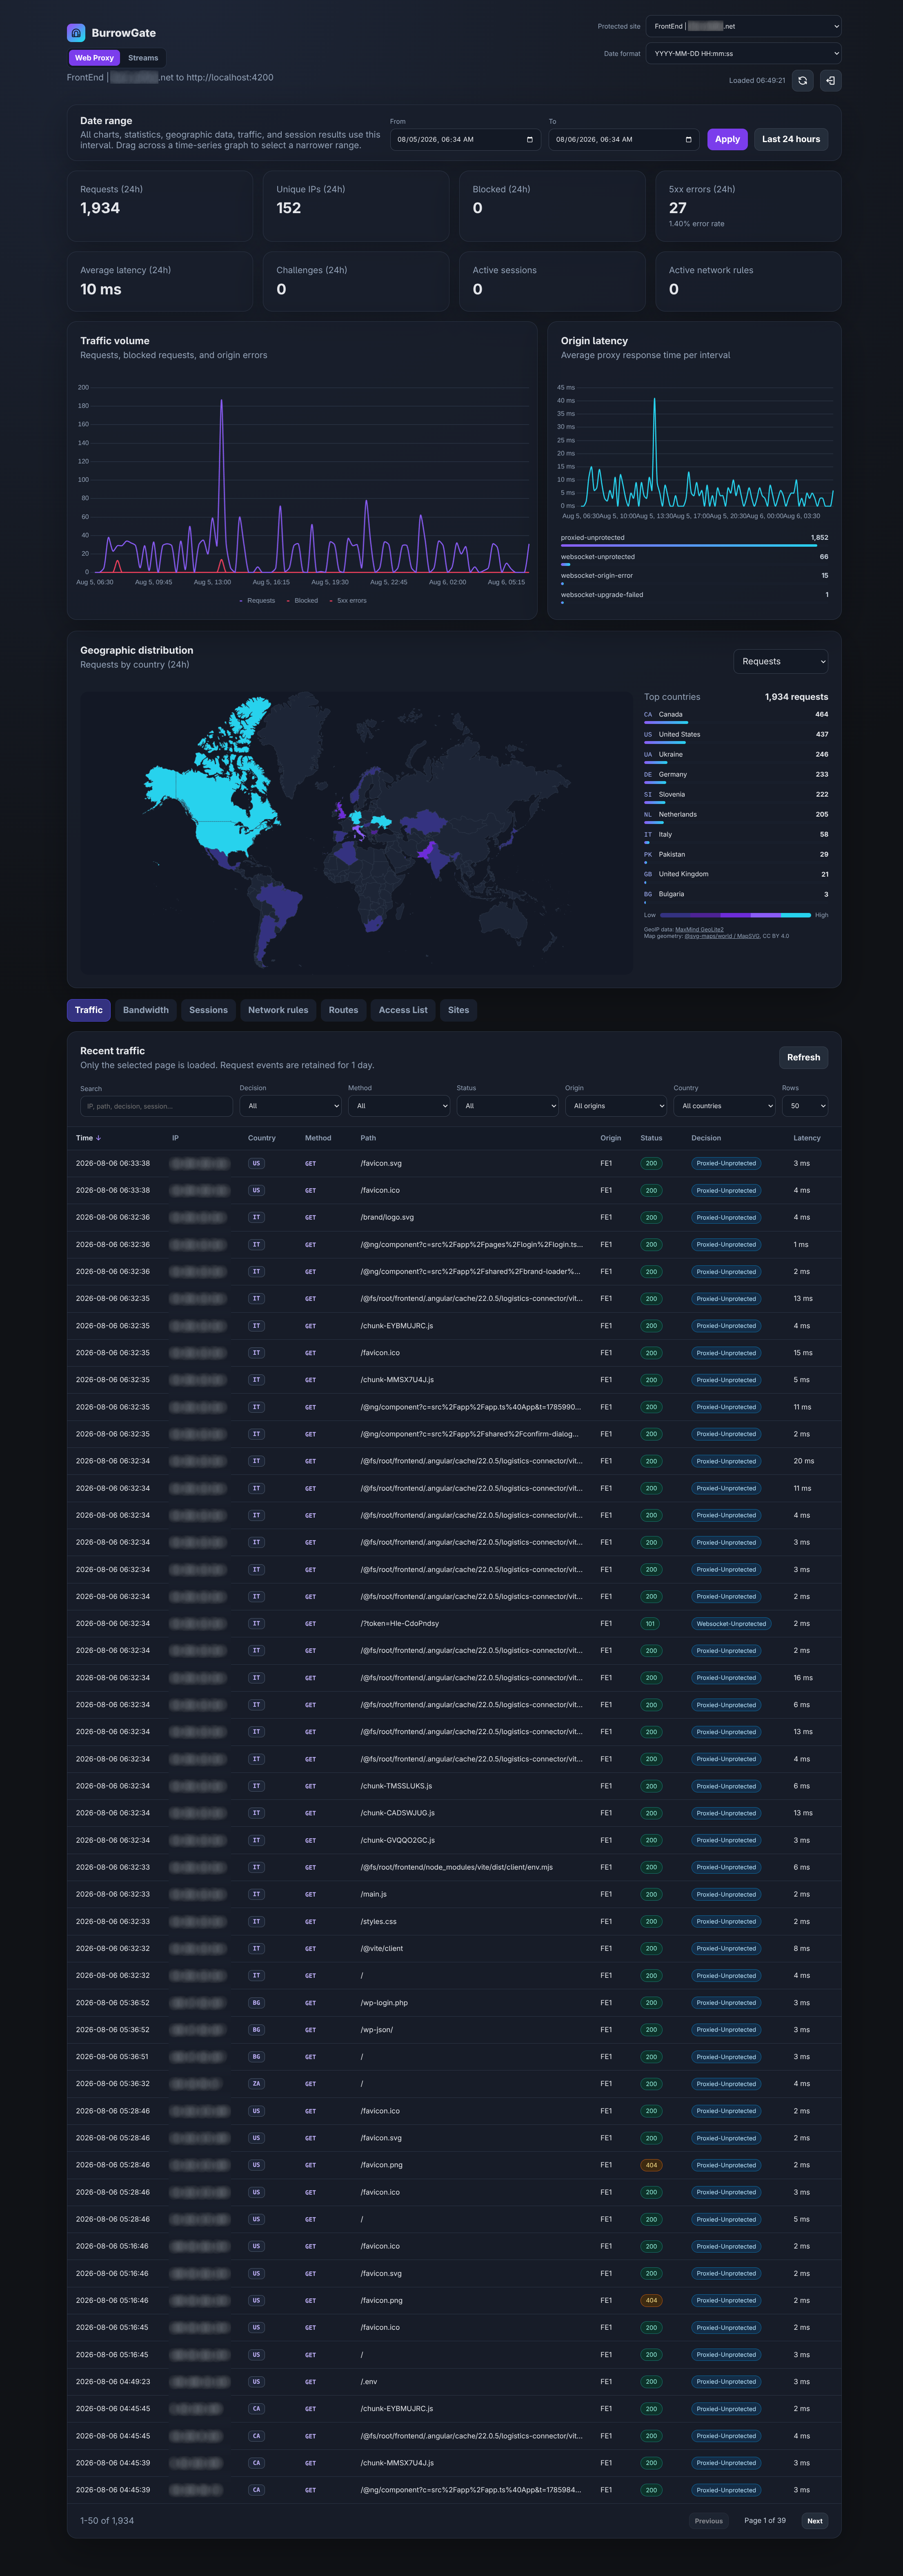Image resolution: width=903 pixels, height=2576 pixels.
Task: Click the Latency column header
Action: (x=807, y=1138)
